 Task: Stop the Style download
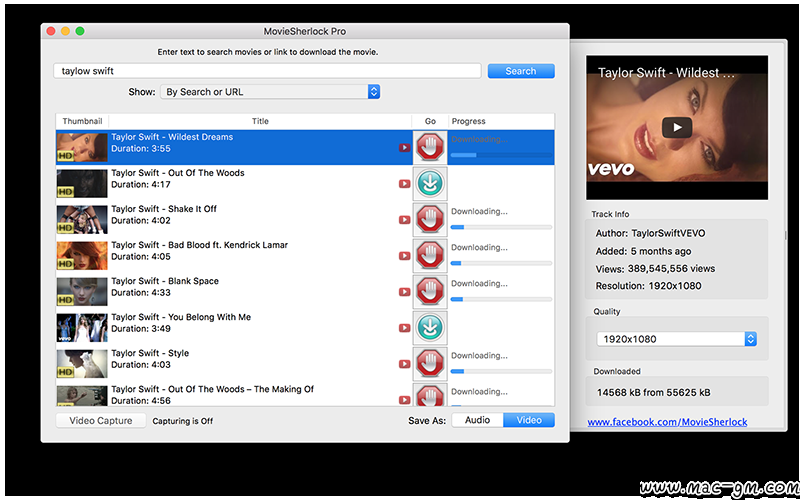coord(430,364)
